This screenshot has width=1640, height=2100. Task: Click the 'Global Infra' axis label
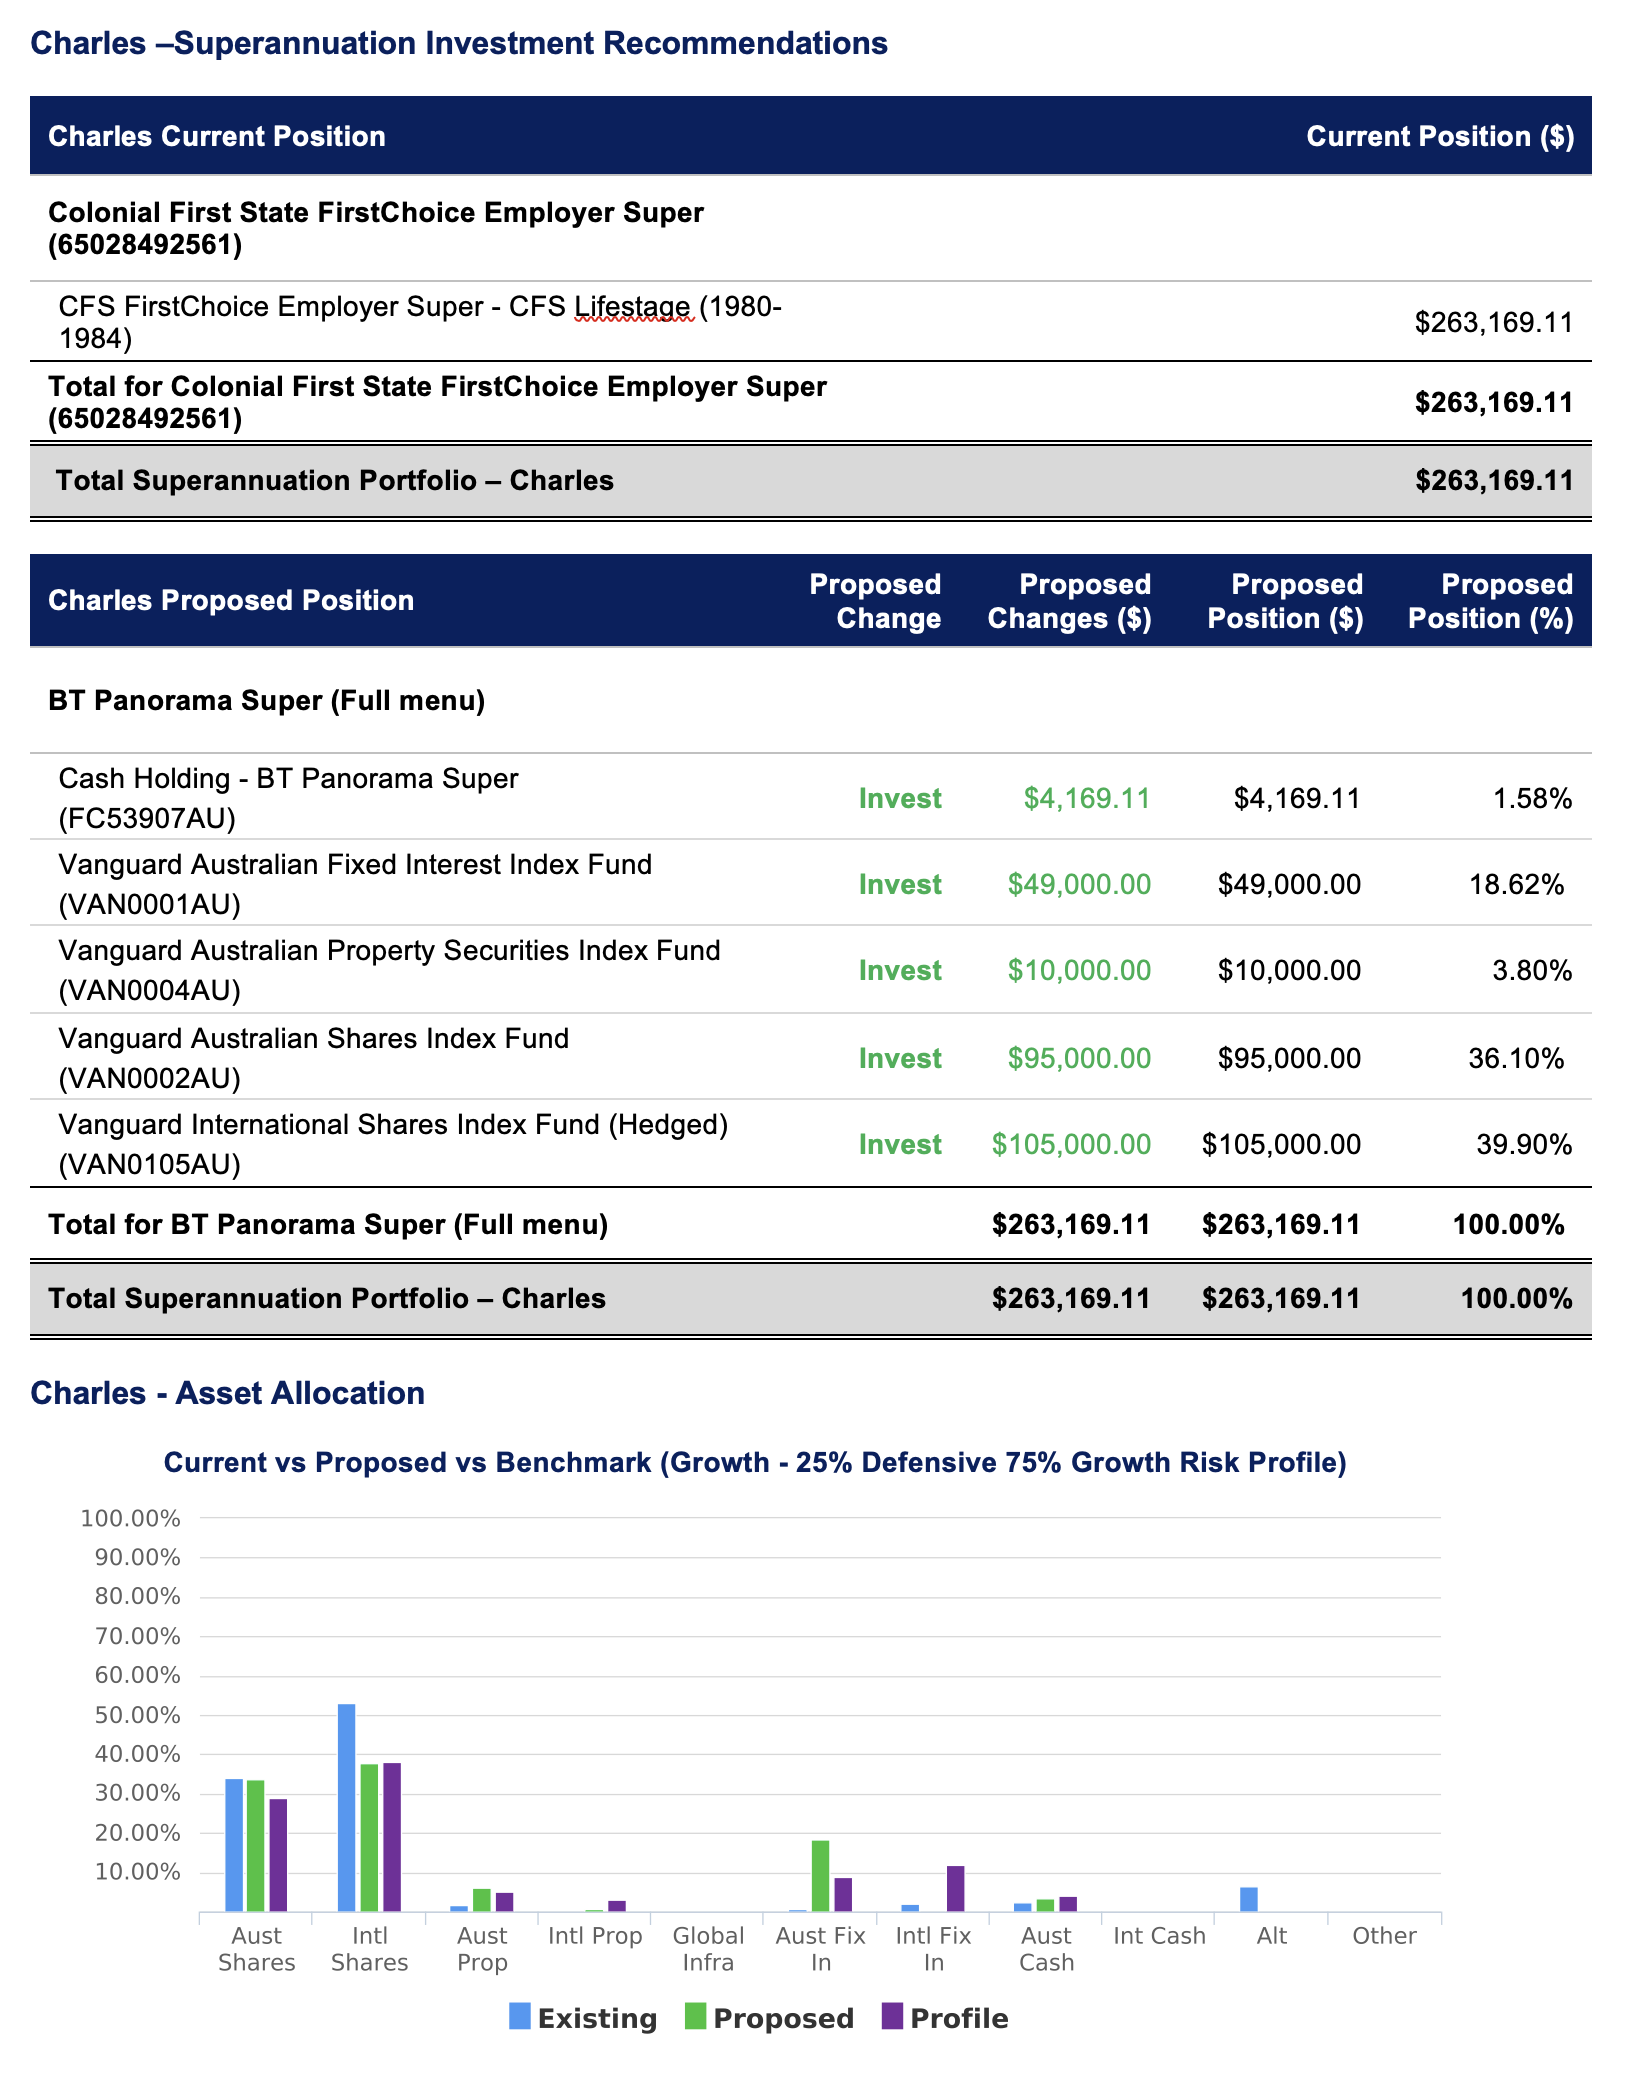click(708, 1949)
